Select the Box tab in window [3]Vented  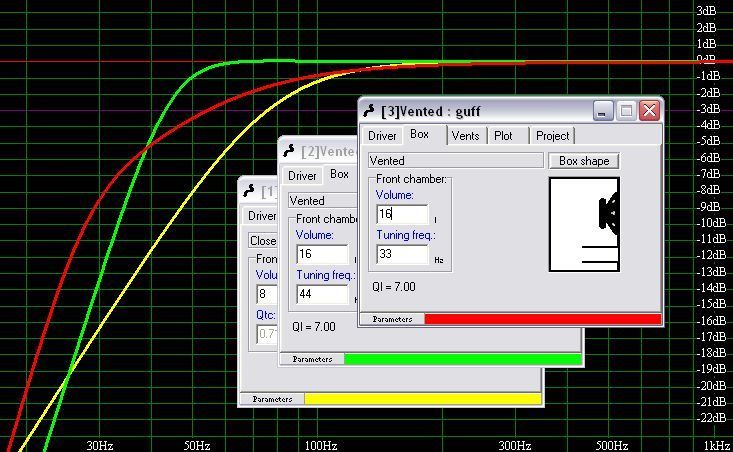[x=420, y=135]
